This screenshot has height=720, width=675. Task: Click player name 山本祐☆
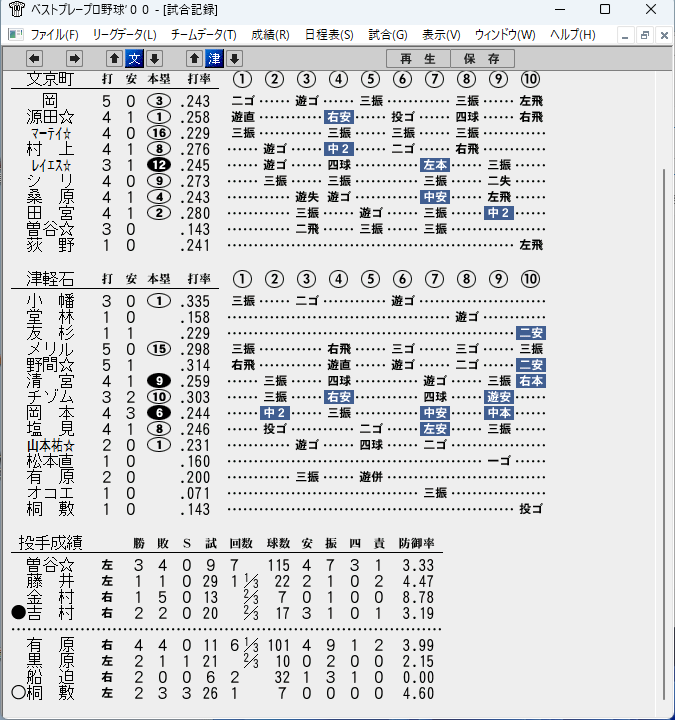(51, 445)
